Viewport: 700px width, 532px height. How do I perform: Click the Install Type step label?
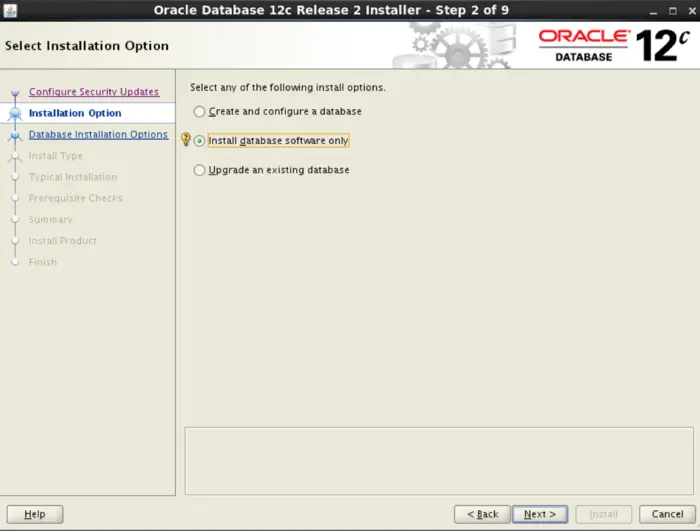[56, 156]
